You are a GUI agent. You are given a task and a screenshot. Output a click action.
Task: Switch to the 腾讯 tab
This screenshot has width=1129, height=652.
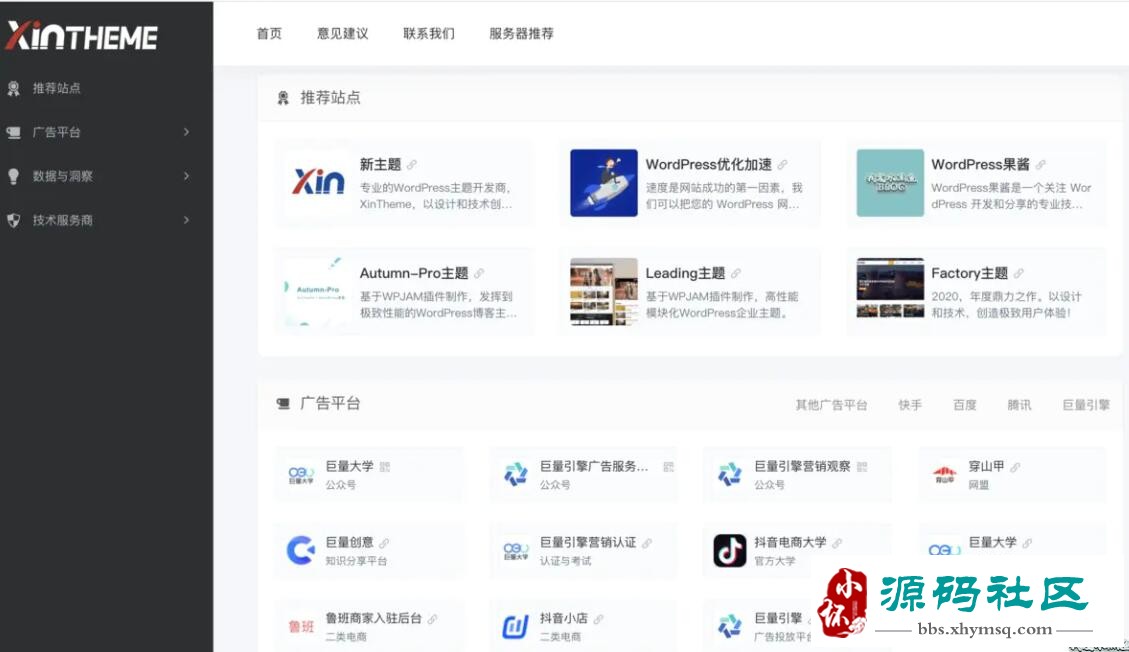(x=1020, y=404)
